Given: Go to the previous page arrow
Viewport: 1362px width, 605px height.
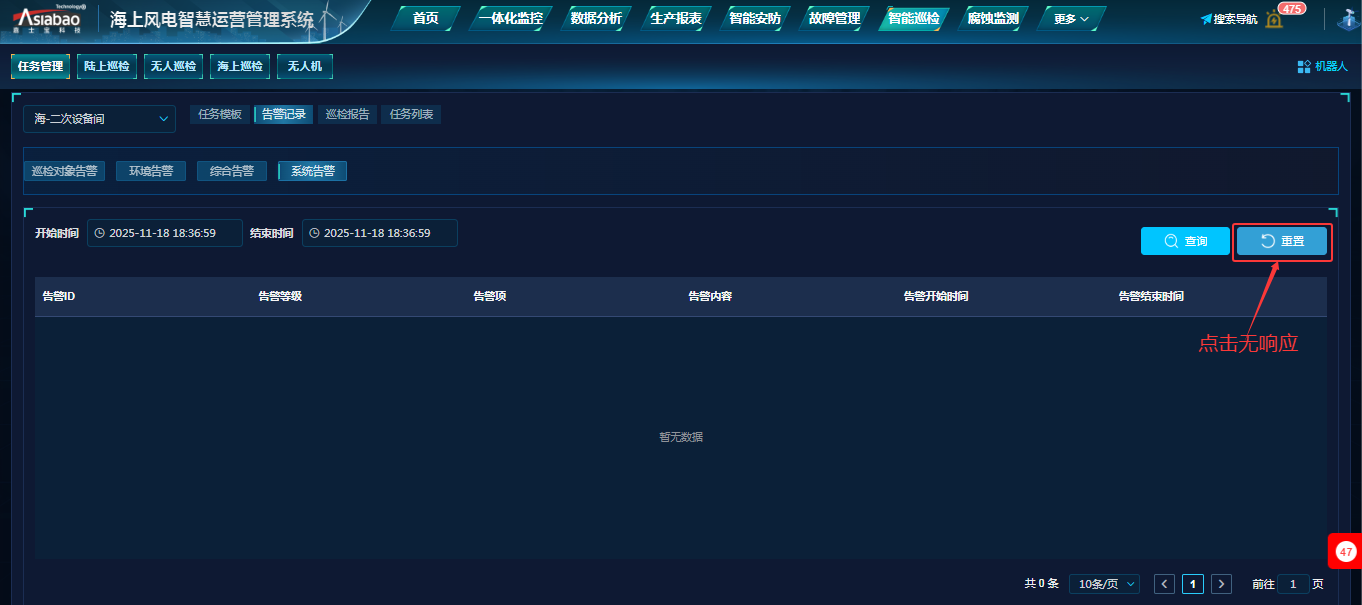Looking at the screenshot, I should [1164, 584].
